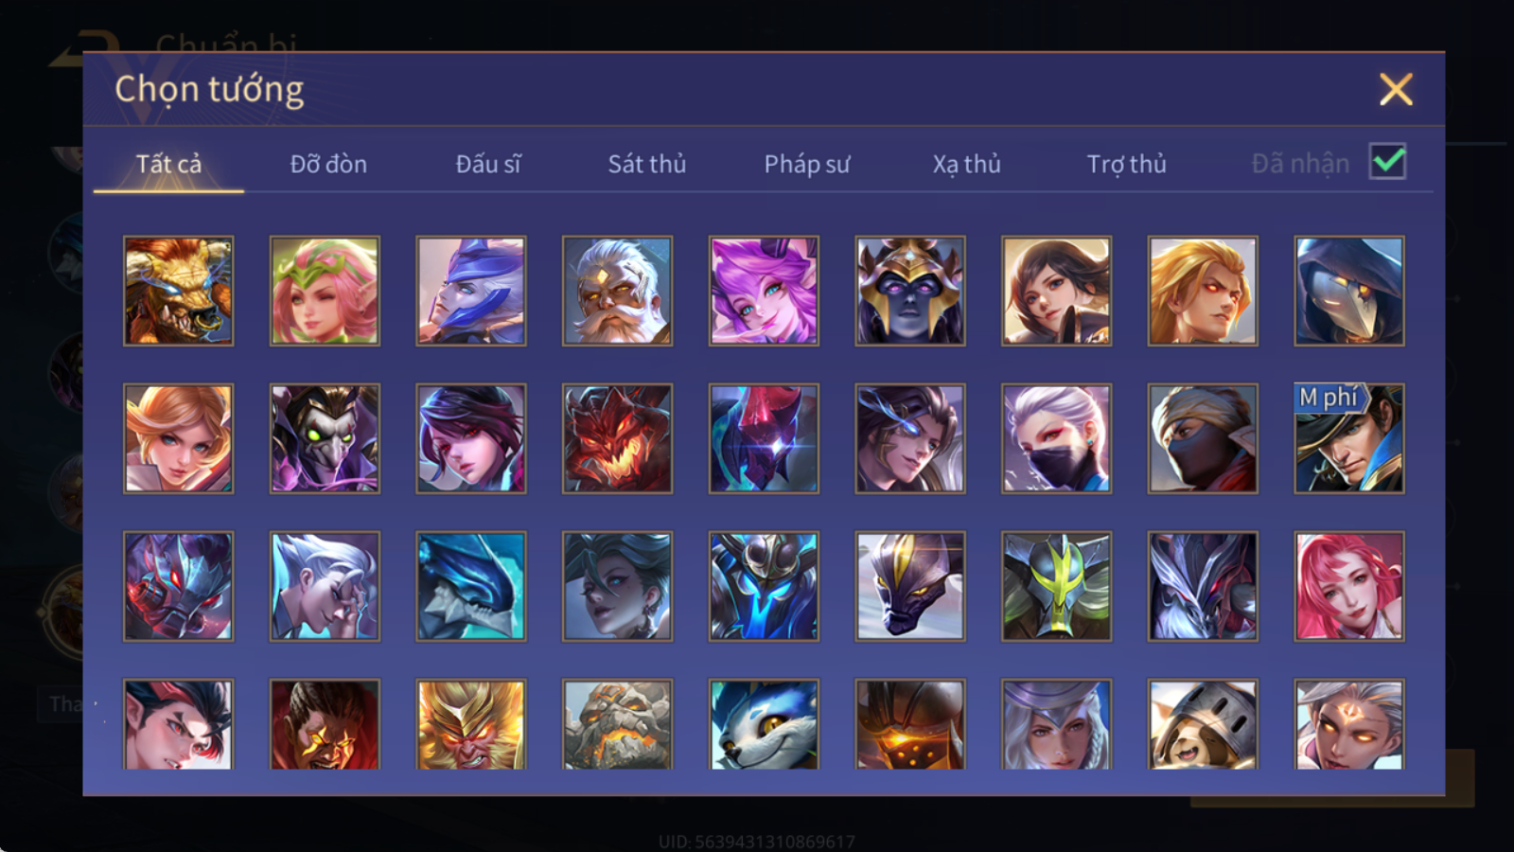Viewport: 1514px width, 852px height.
Task: Toggle the Đã nhận checkbox
Action: pyautogui.click(x=1388, y=162)
